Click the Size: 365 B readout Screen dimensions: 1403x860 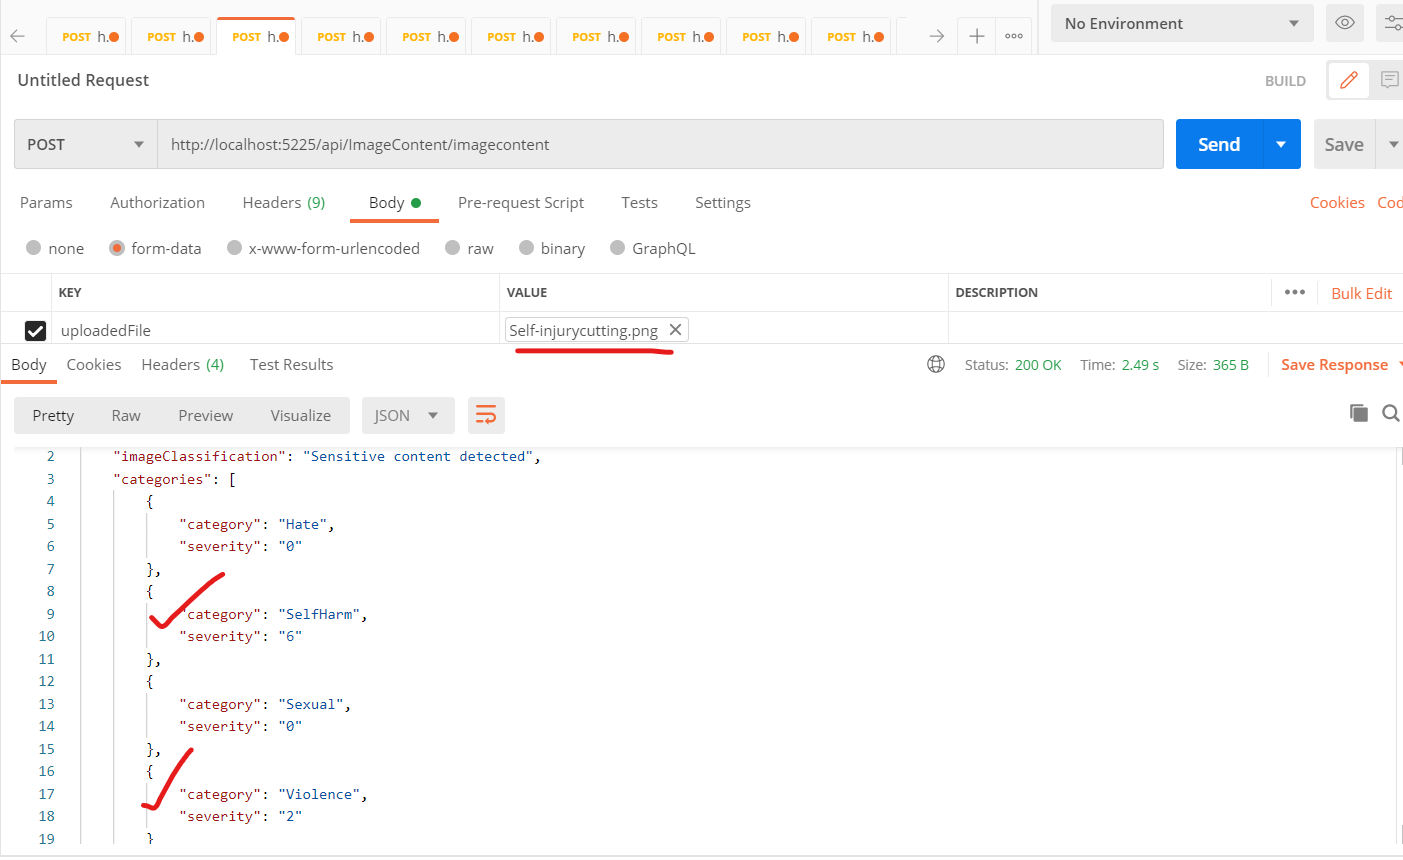1213,364
